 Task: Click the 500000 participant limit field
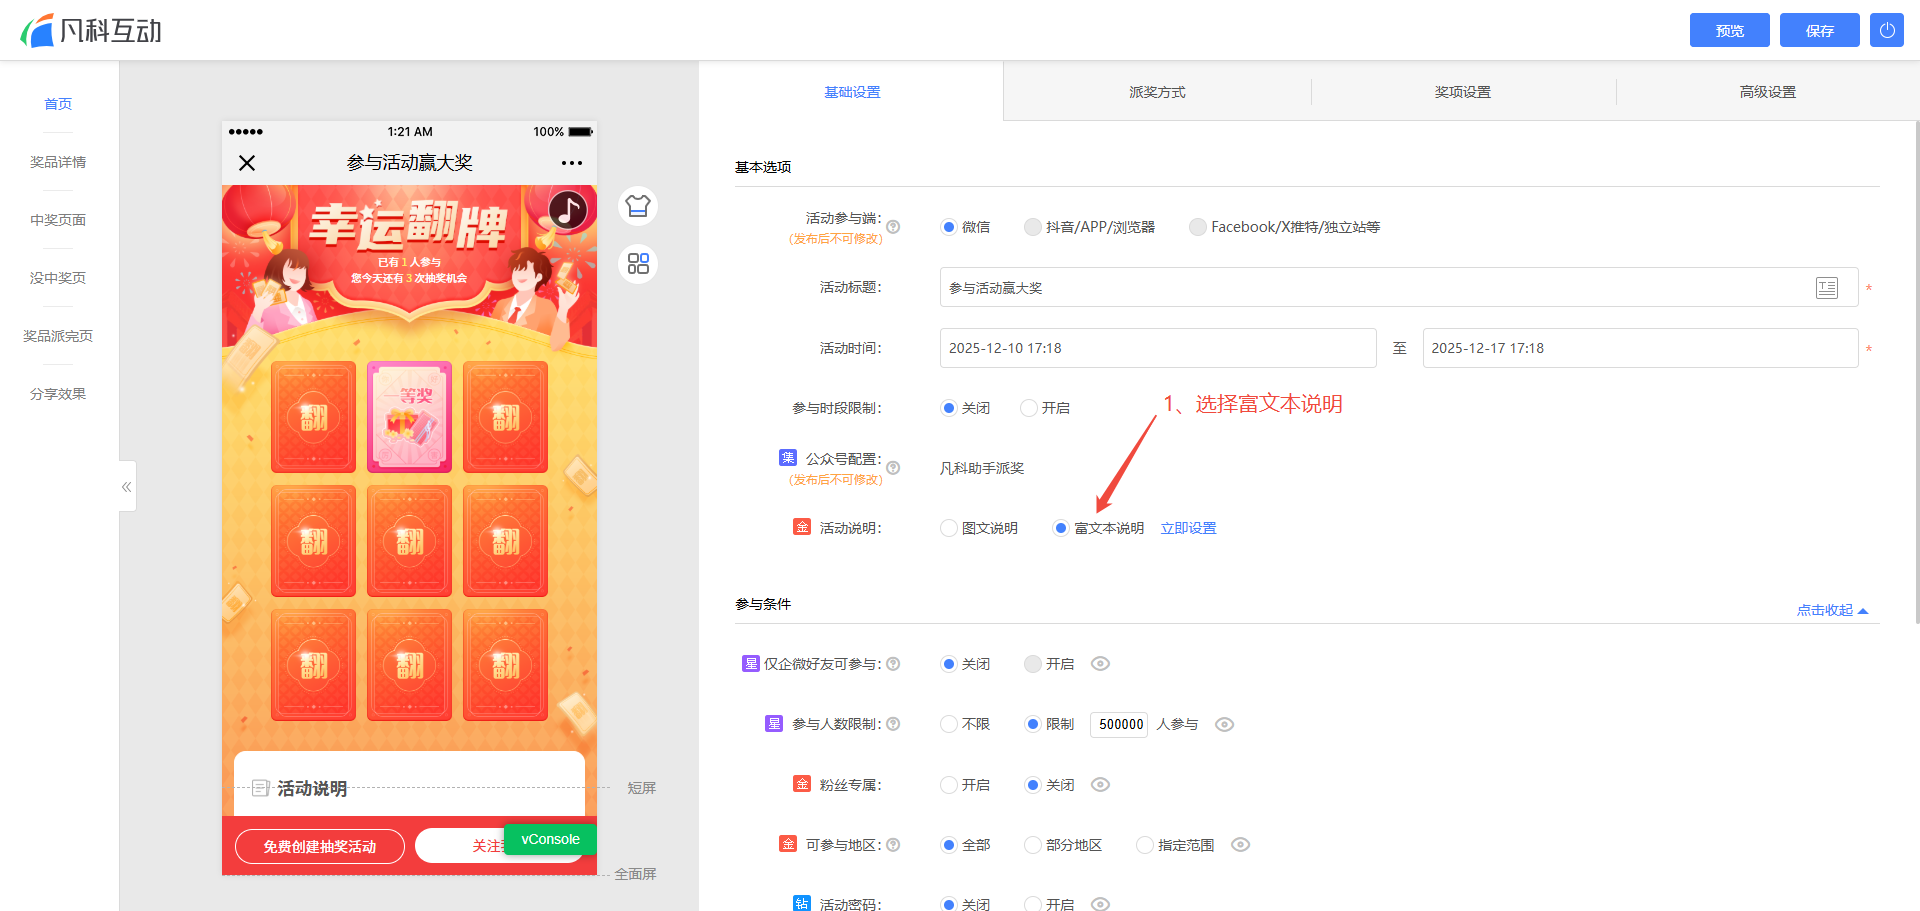tap(1119, 724)
